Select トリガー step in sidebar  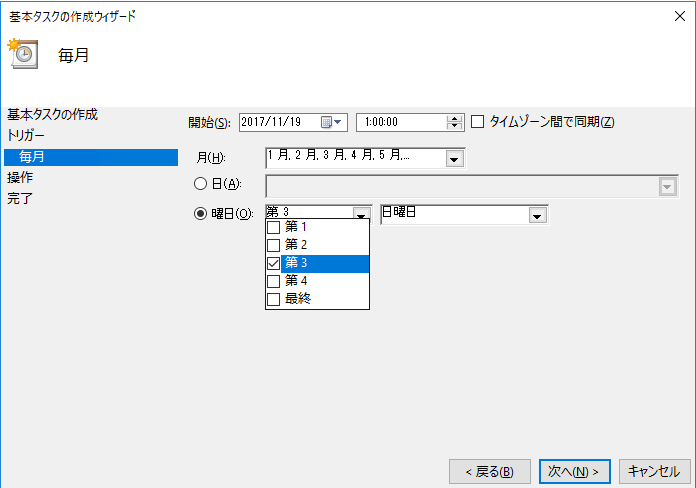point(26,135)
